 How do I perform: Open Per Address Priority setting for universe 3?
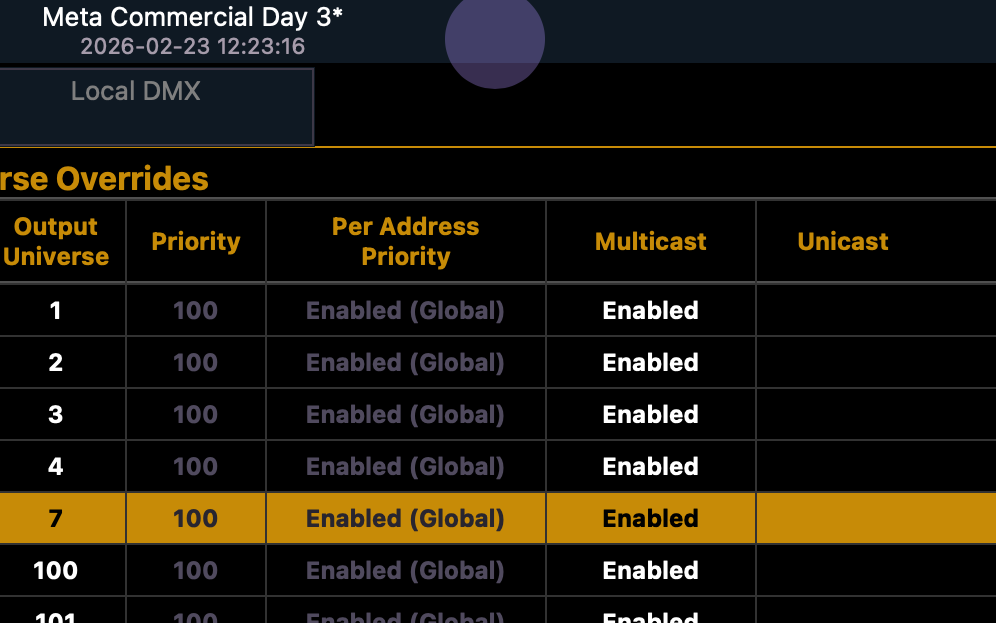(x=405, y=415)
